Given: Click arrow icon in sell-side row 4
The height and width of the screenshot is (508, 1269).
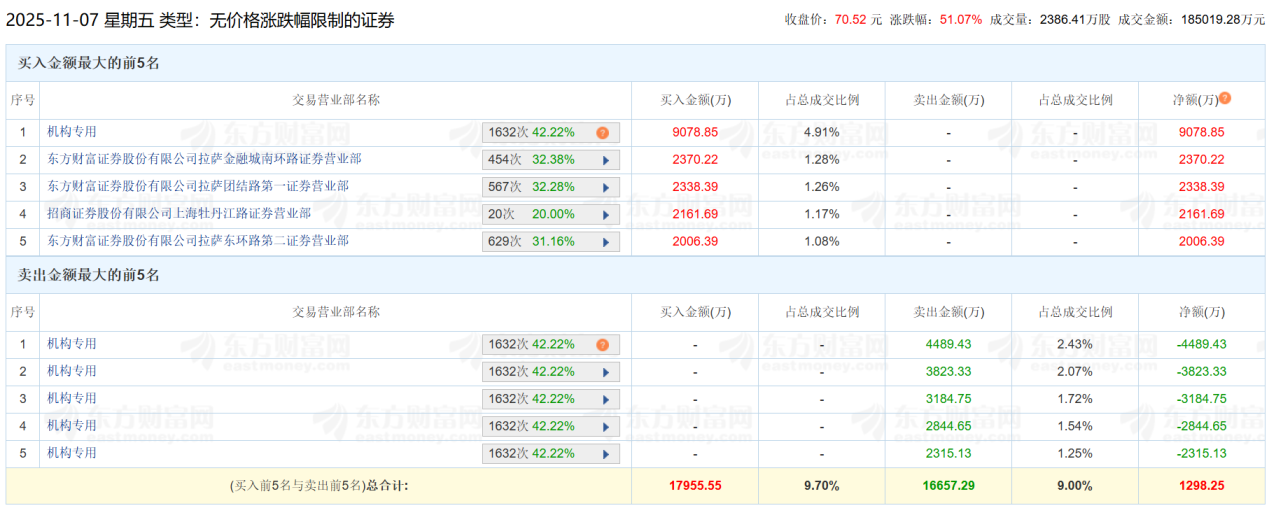Looking at the screenshot, I should (x=605, y=427).
